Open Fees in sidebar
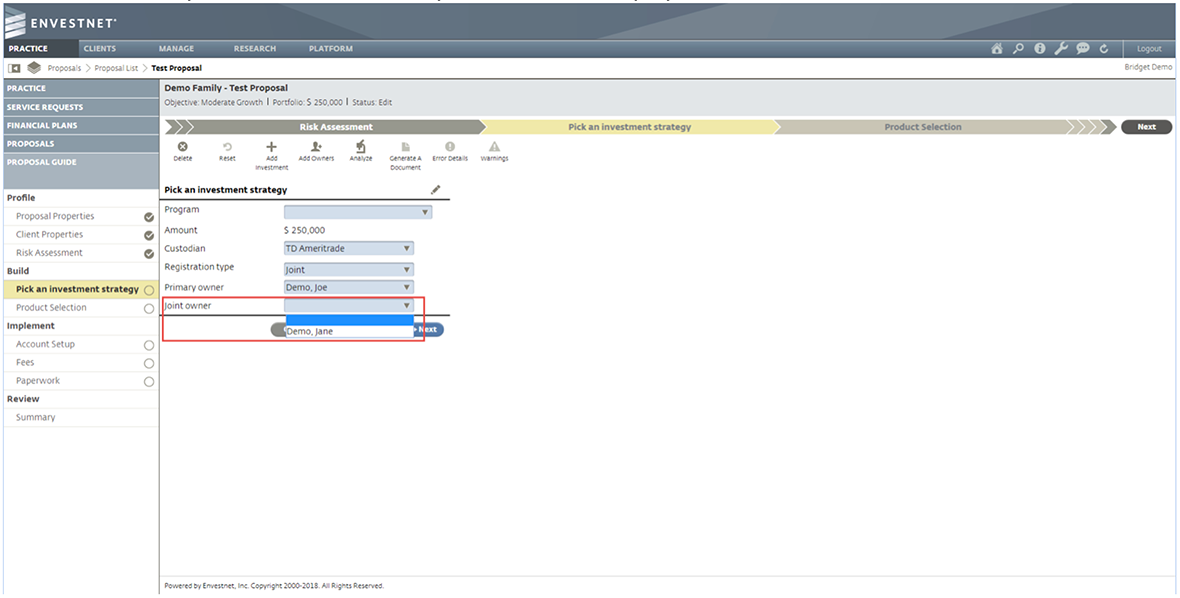This screenshot has width=1180, height=598. click(x=25, y=363)
